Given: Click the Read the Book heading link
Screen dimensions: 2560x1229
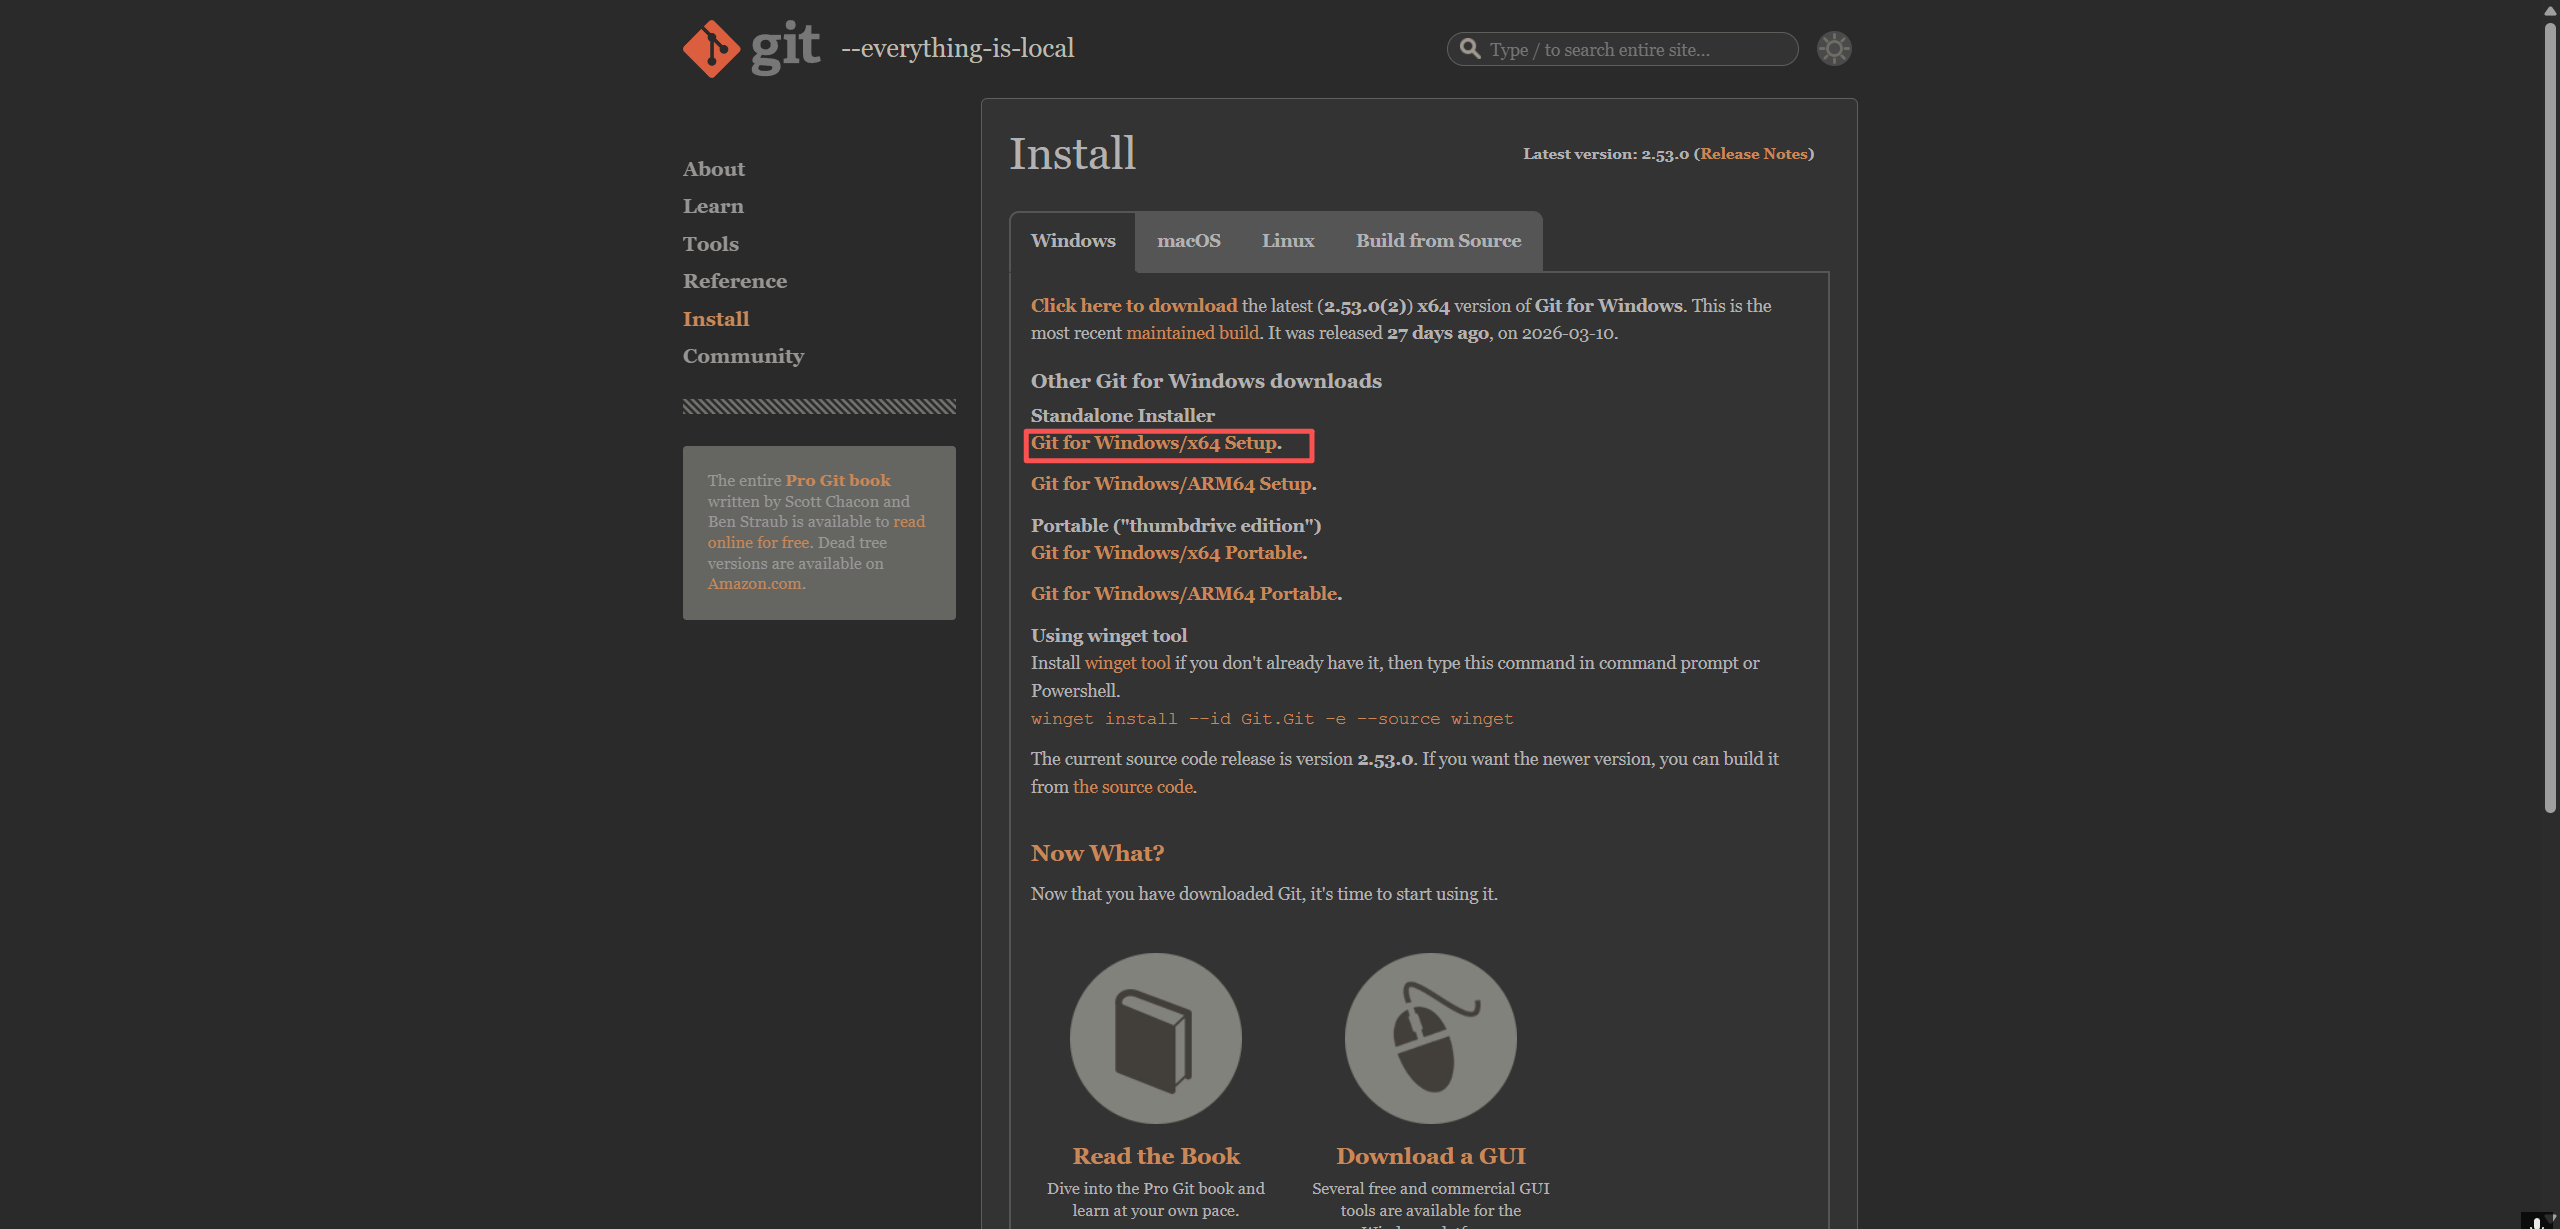Looking at the screenshot, I should point(1155,1156).
